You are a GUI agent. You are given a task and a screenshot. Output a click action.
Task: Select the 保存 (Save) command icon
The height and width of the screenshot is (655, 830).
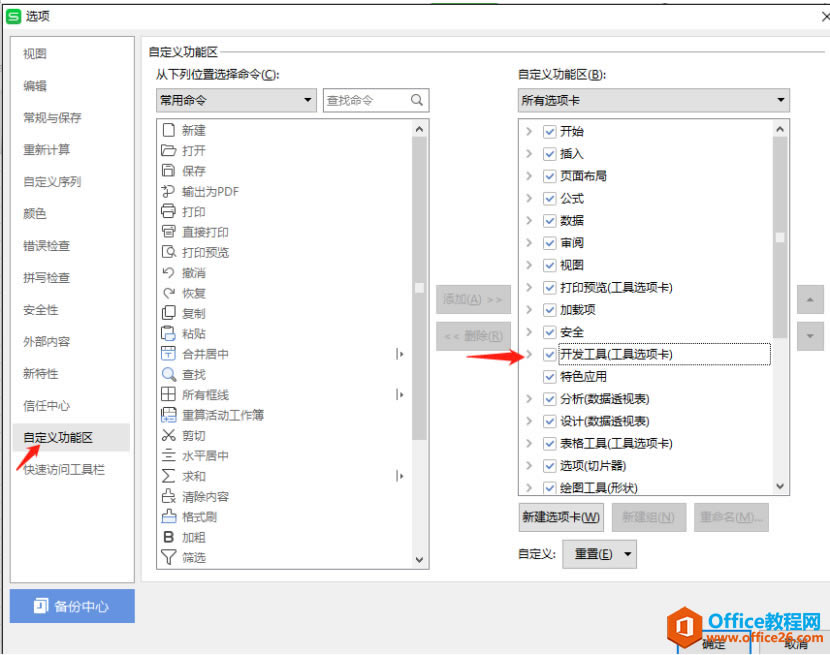tap(168, 171)
